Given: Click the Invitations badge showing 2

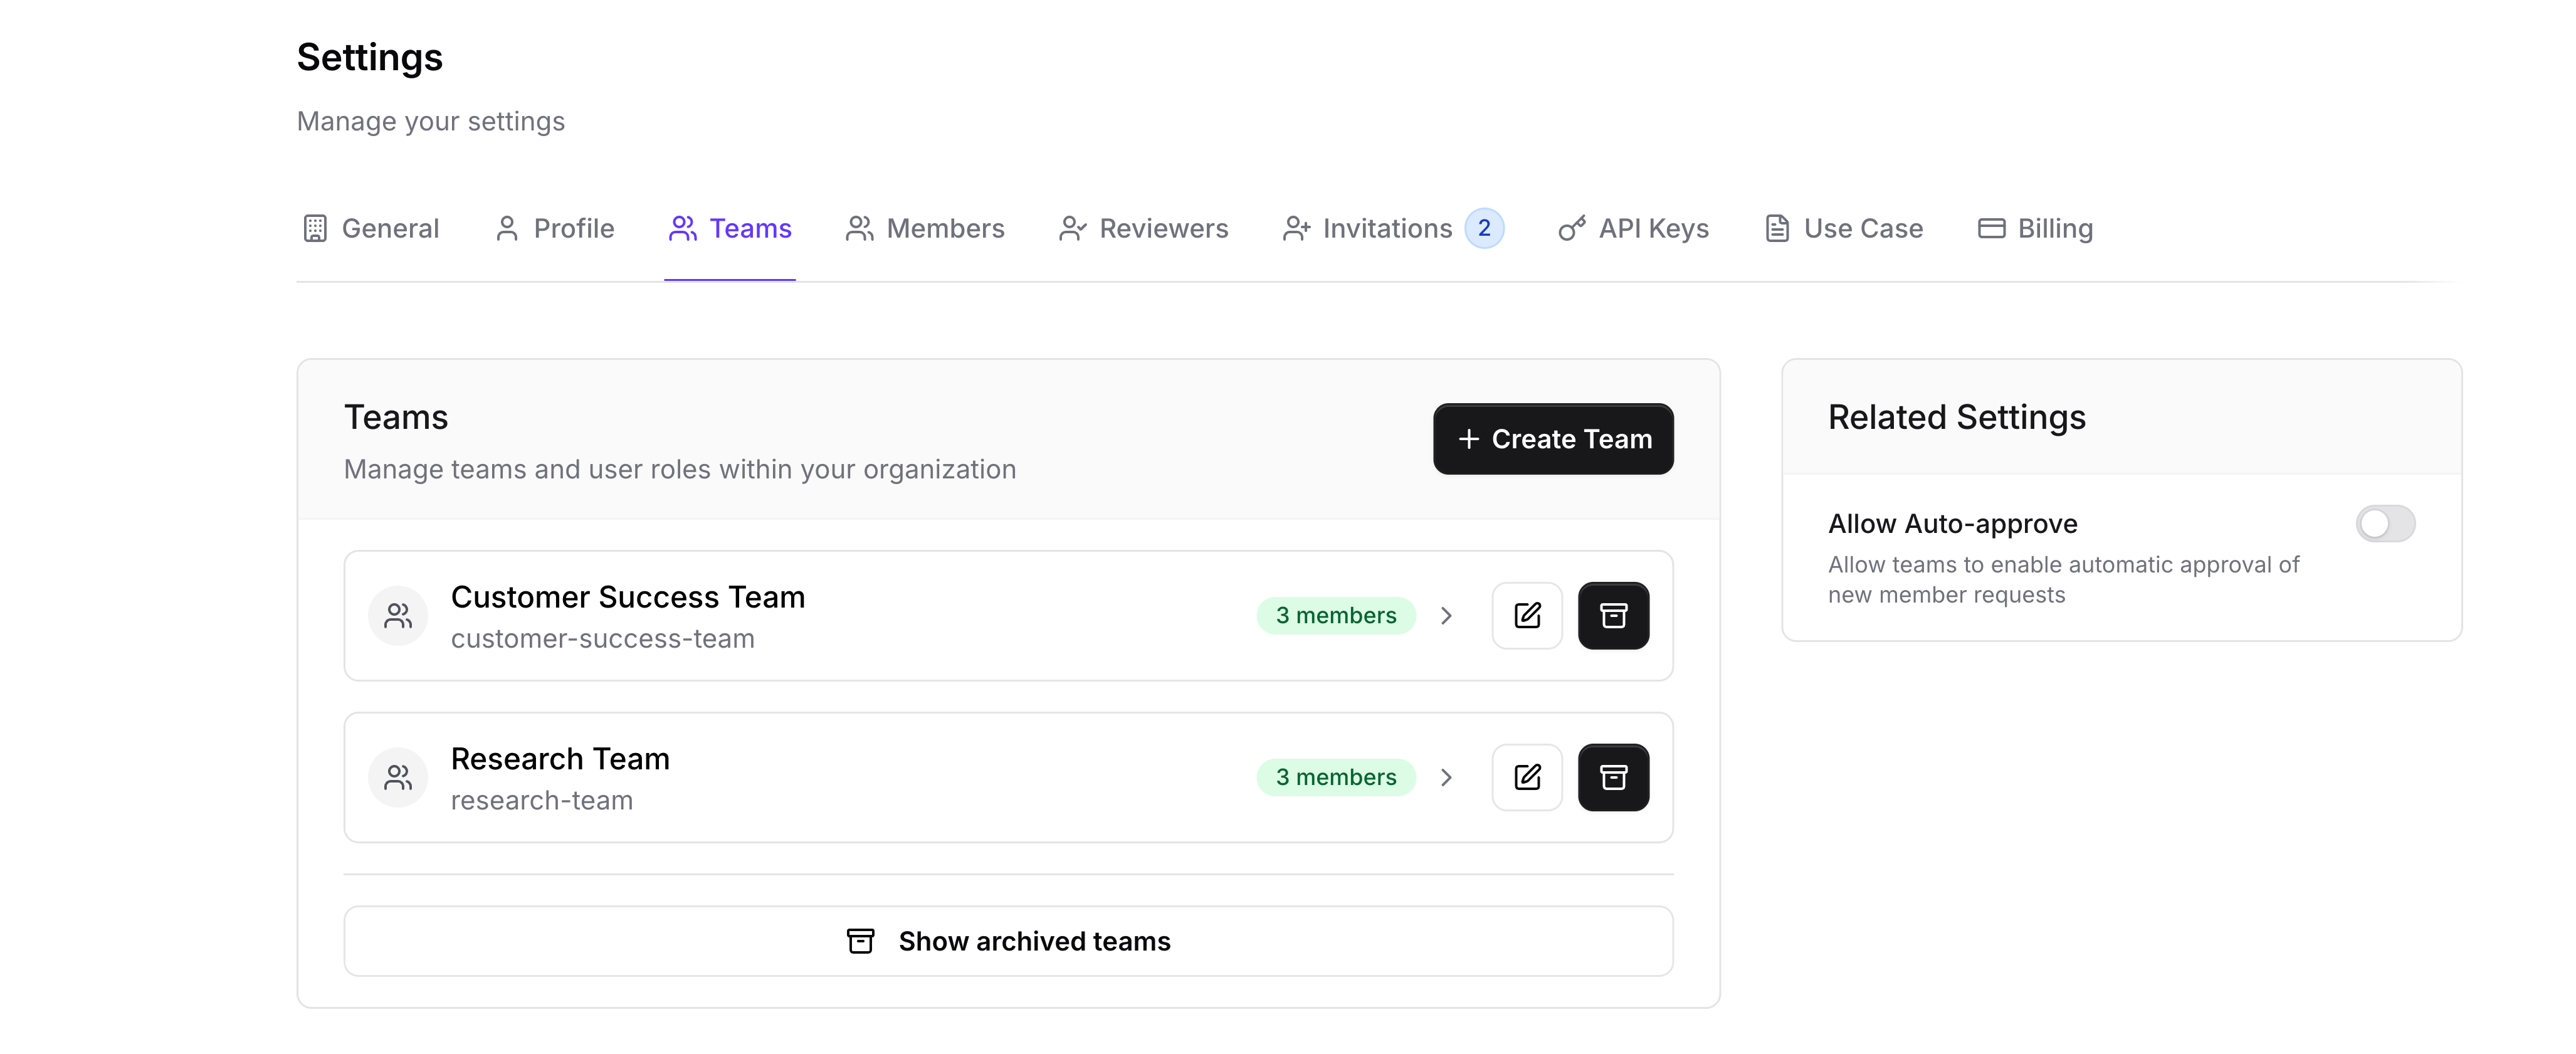Looking at the screenshot, I should tap(1484, 228).
